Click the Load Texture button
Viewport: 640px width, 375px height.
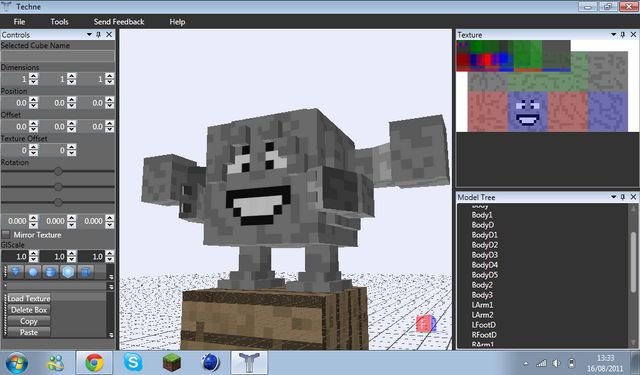pos(29,298)
